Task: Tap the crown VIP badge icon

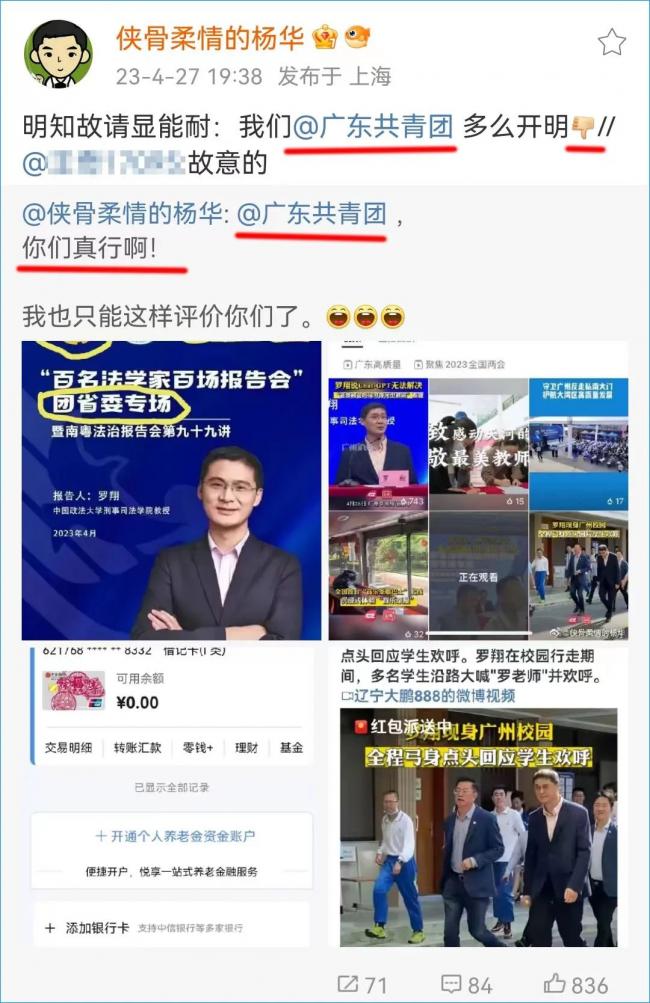Action: (x=325, y=37)
